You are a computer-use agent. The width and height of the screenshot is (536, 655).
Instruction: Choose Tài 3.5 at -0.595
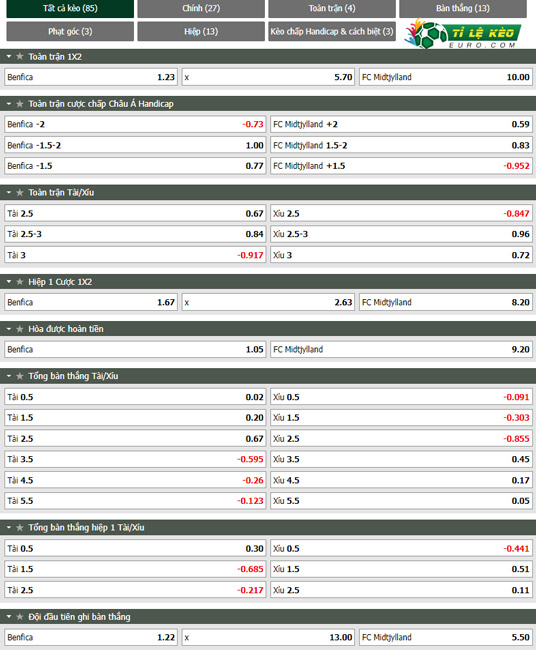[135, 459]
